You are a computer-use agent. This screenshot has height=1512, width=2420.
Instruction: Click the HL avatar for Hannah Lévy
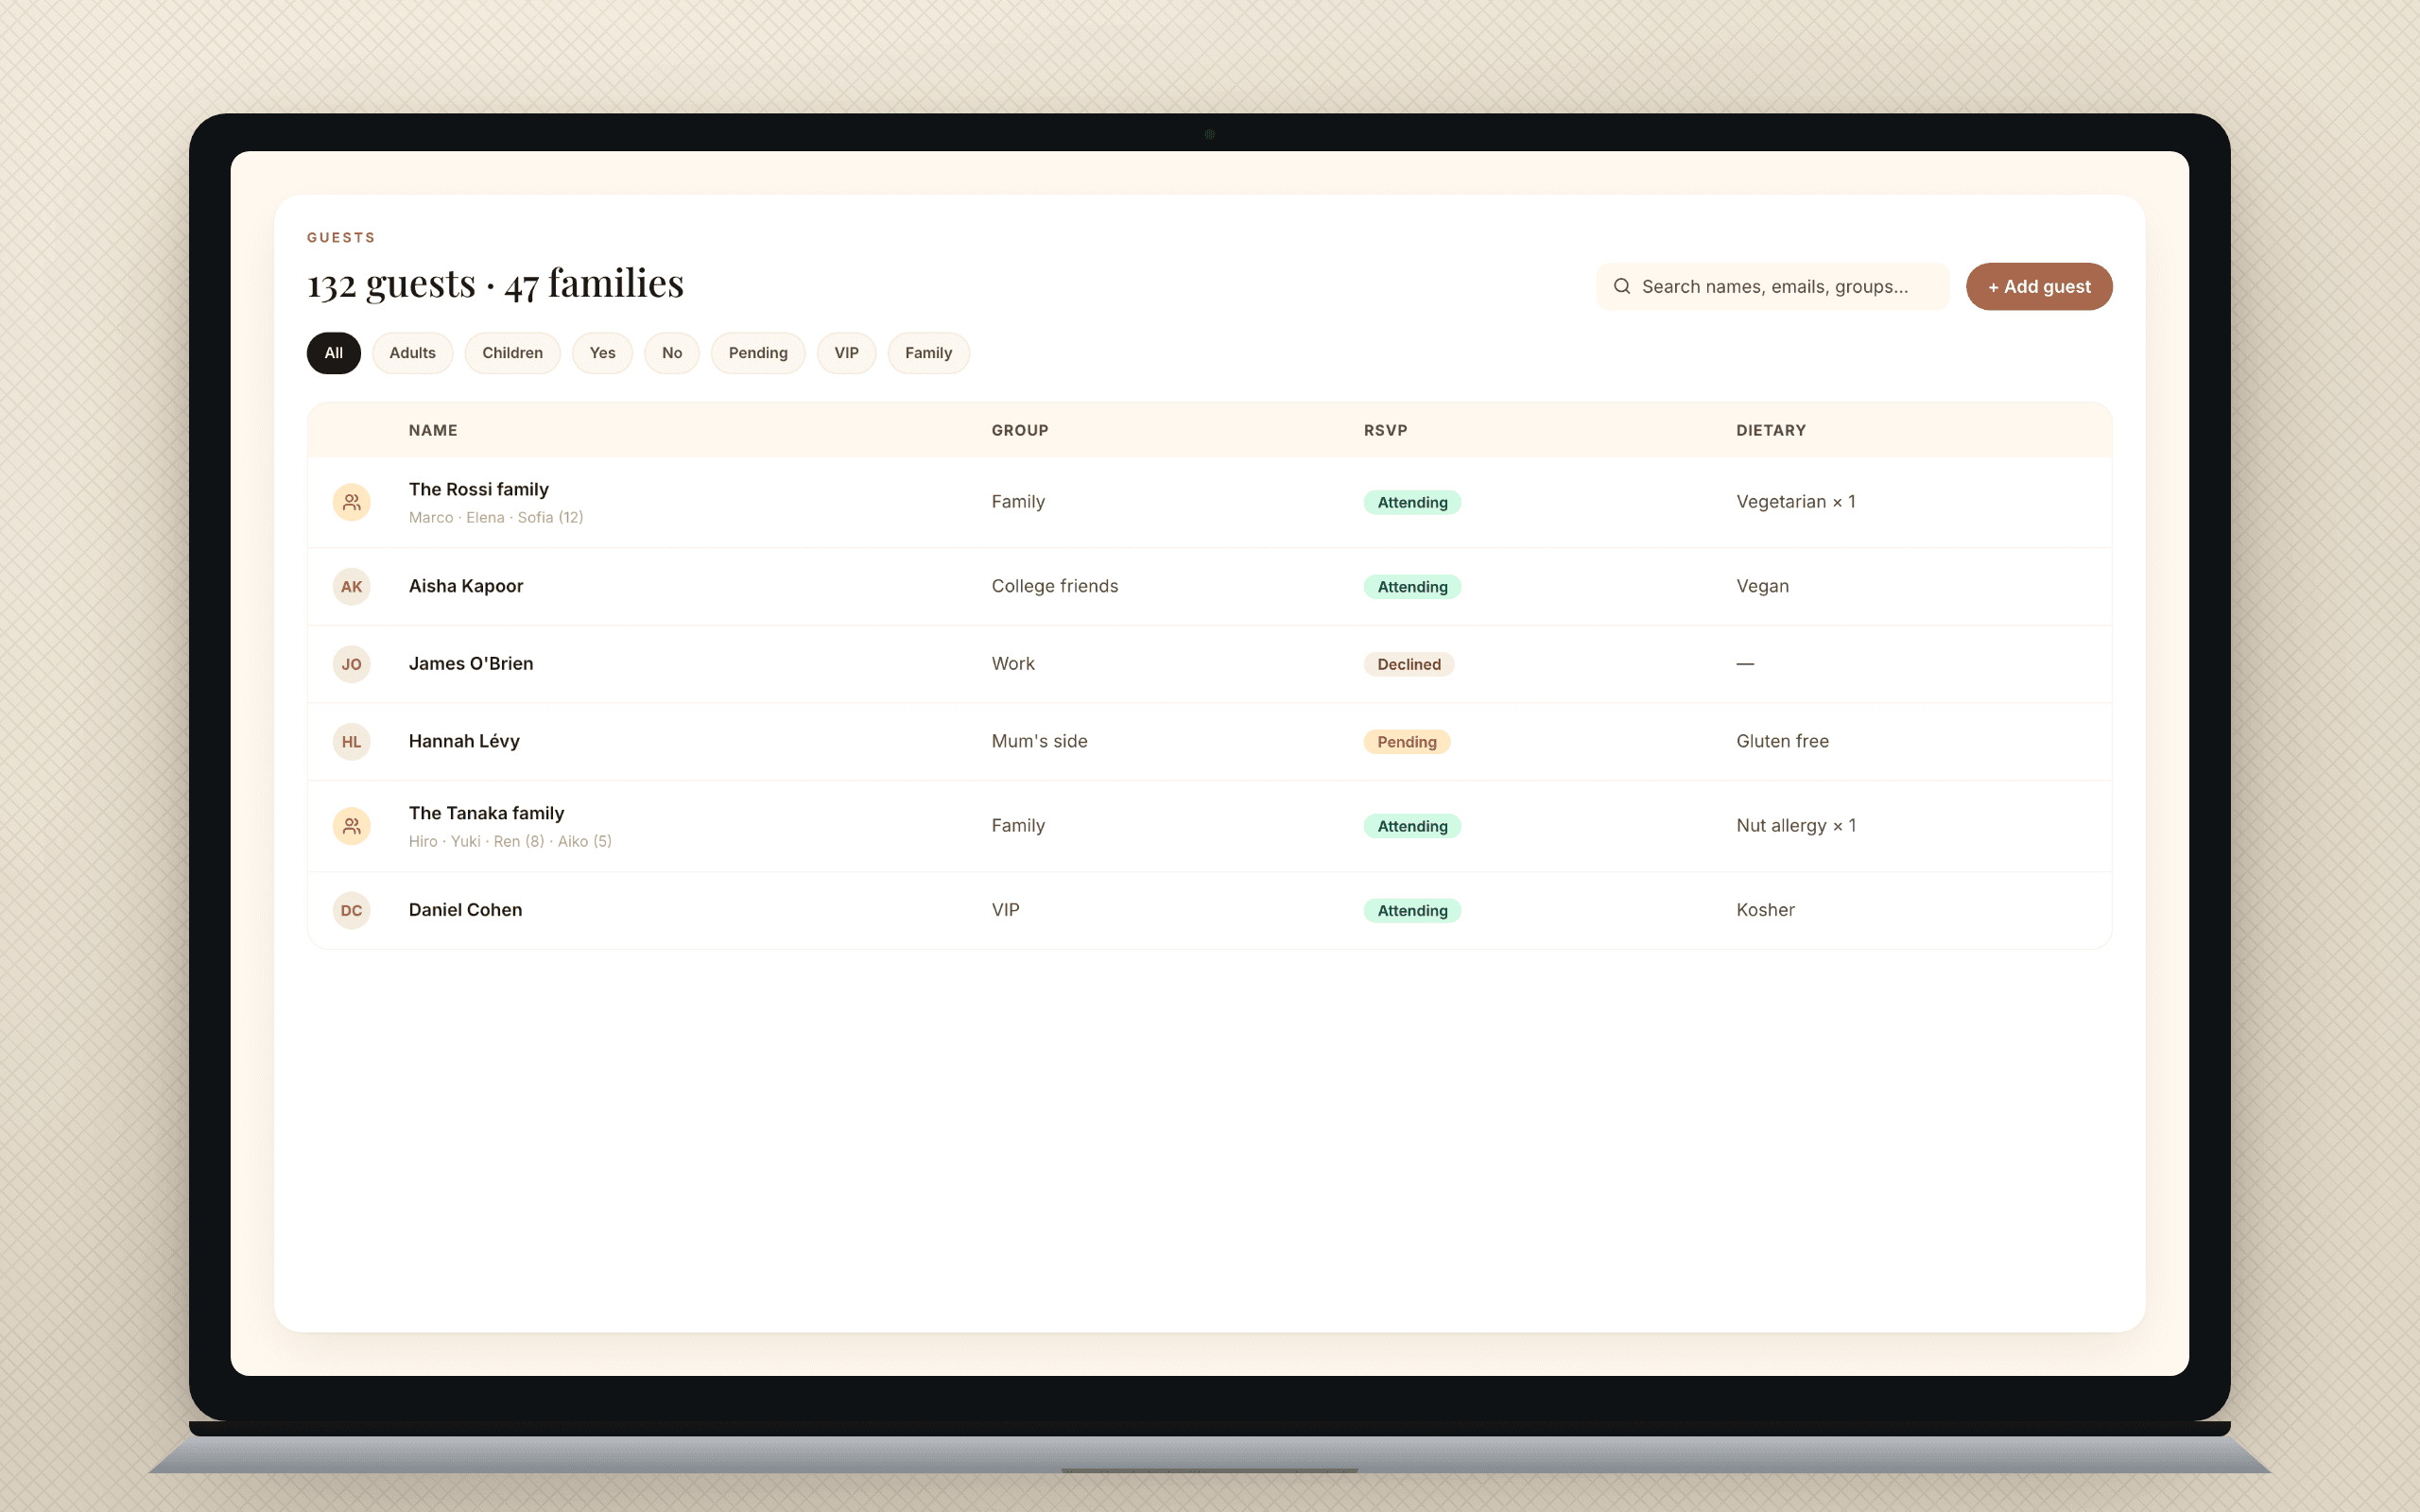tap(351, 742)
